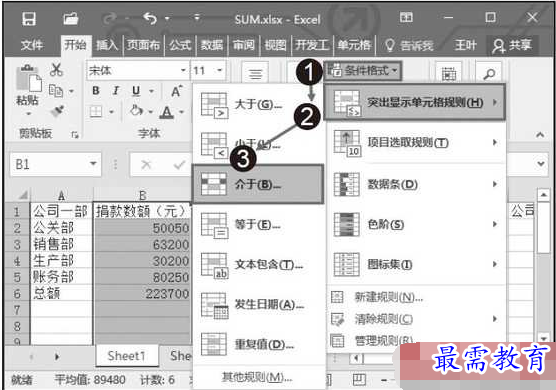Viewport: 556px width, 390px height.
Task: Open the Fill Color dropdown arrow
Action: pyautogui.click(x=150, y=112)
